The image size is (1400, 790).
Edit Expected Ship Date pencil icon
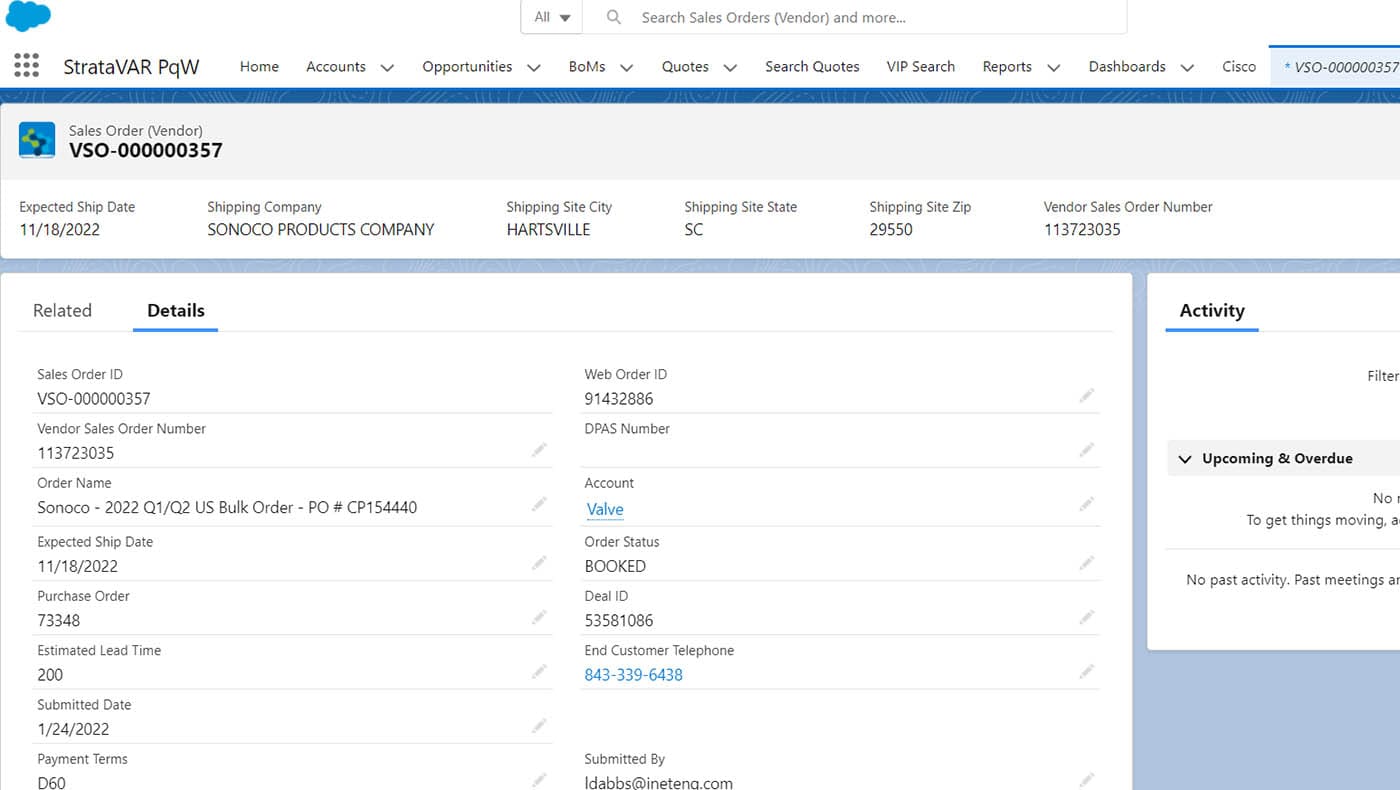[539, 563]
